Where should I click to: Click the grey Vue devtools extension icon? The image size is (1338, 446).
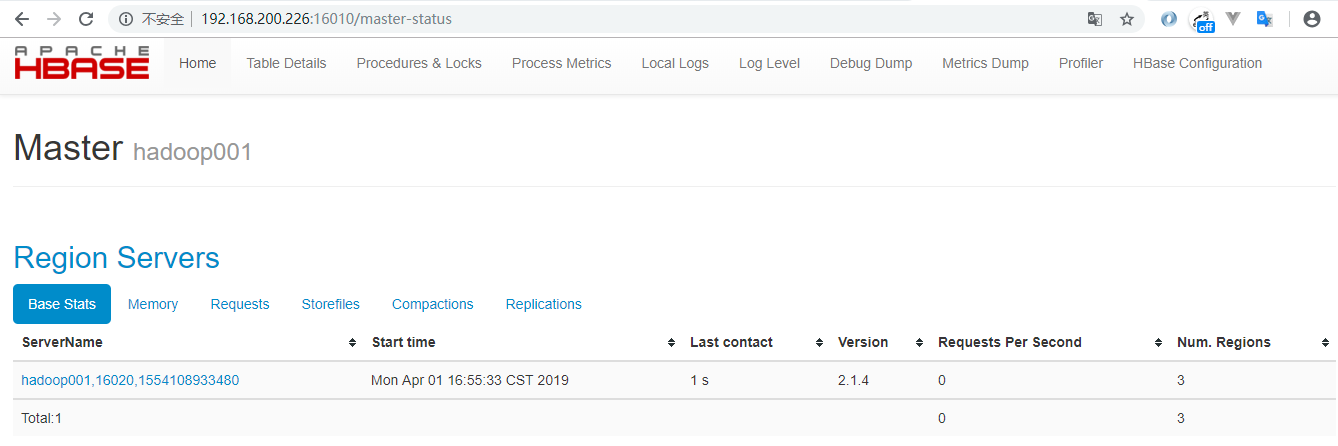click(1233, 19)
